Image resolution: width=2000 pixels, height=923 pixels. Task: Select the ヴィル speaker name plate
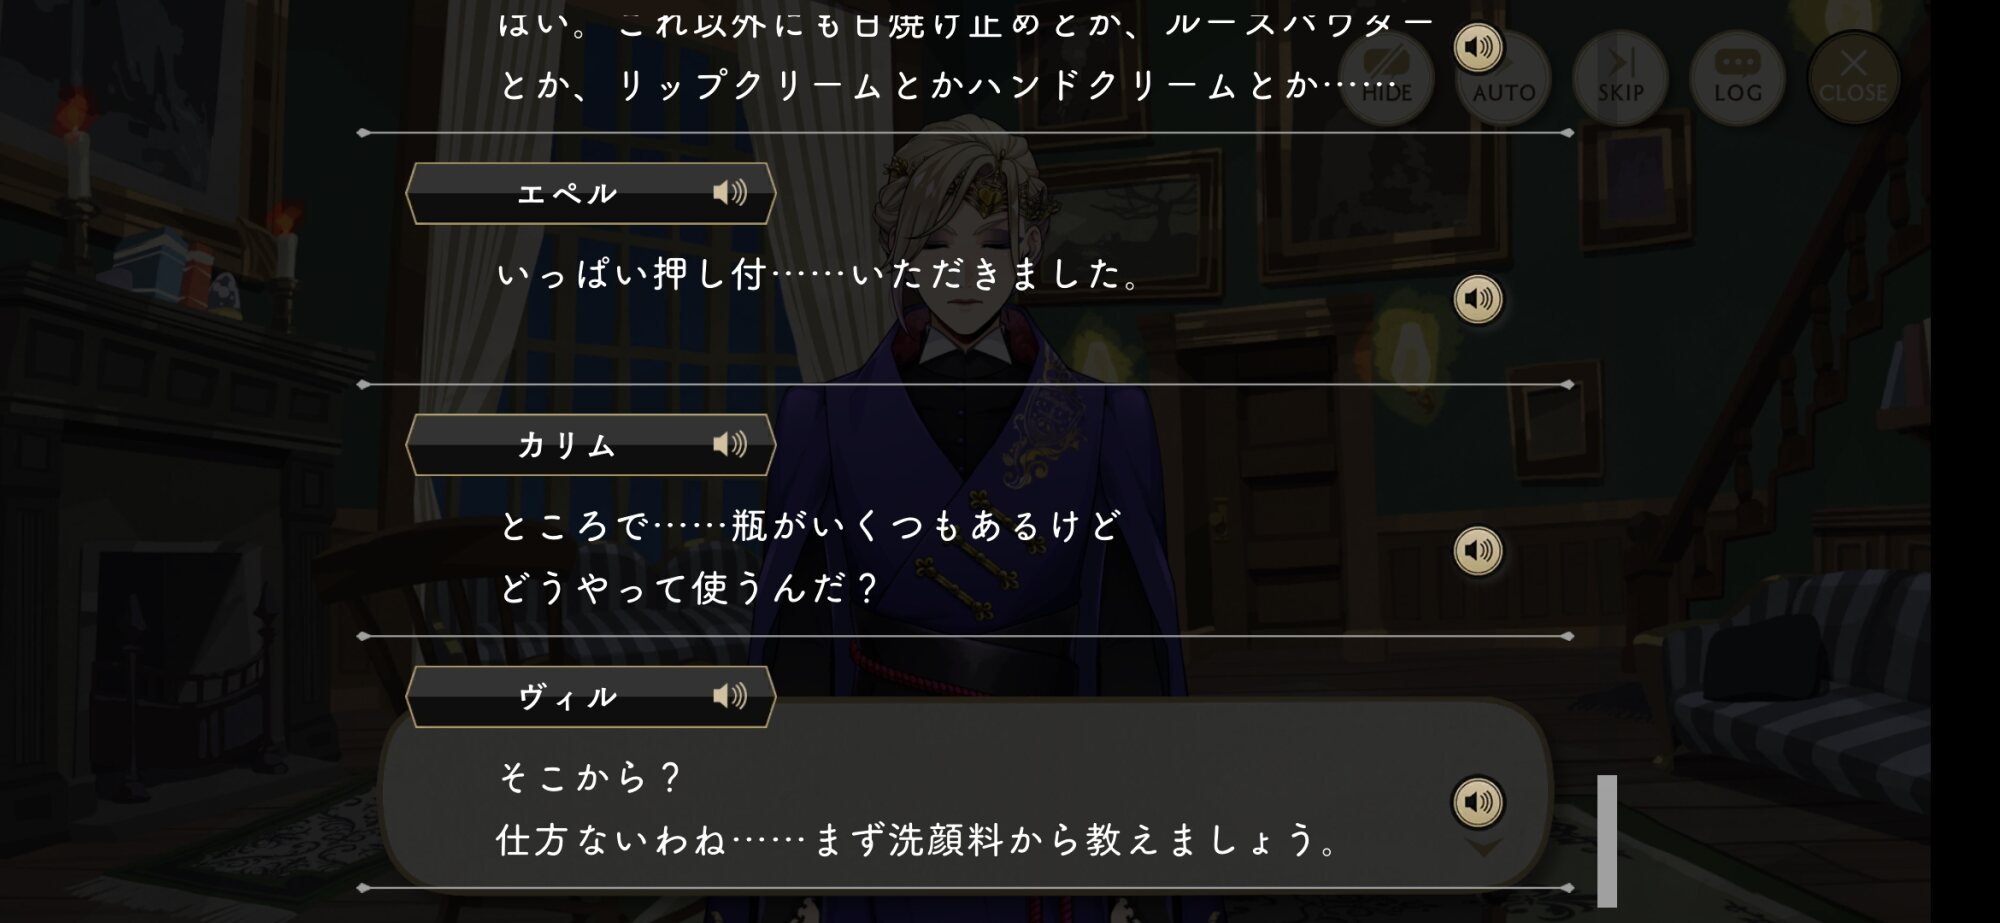click(591, 697)
